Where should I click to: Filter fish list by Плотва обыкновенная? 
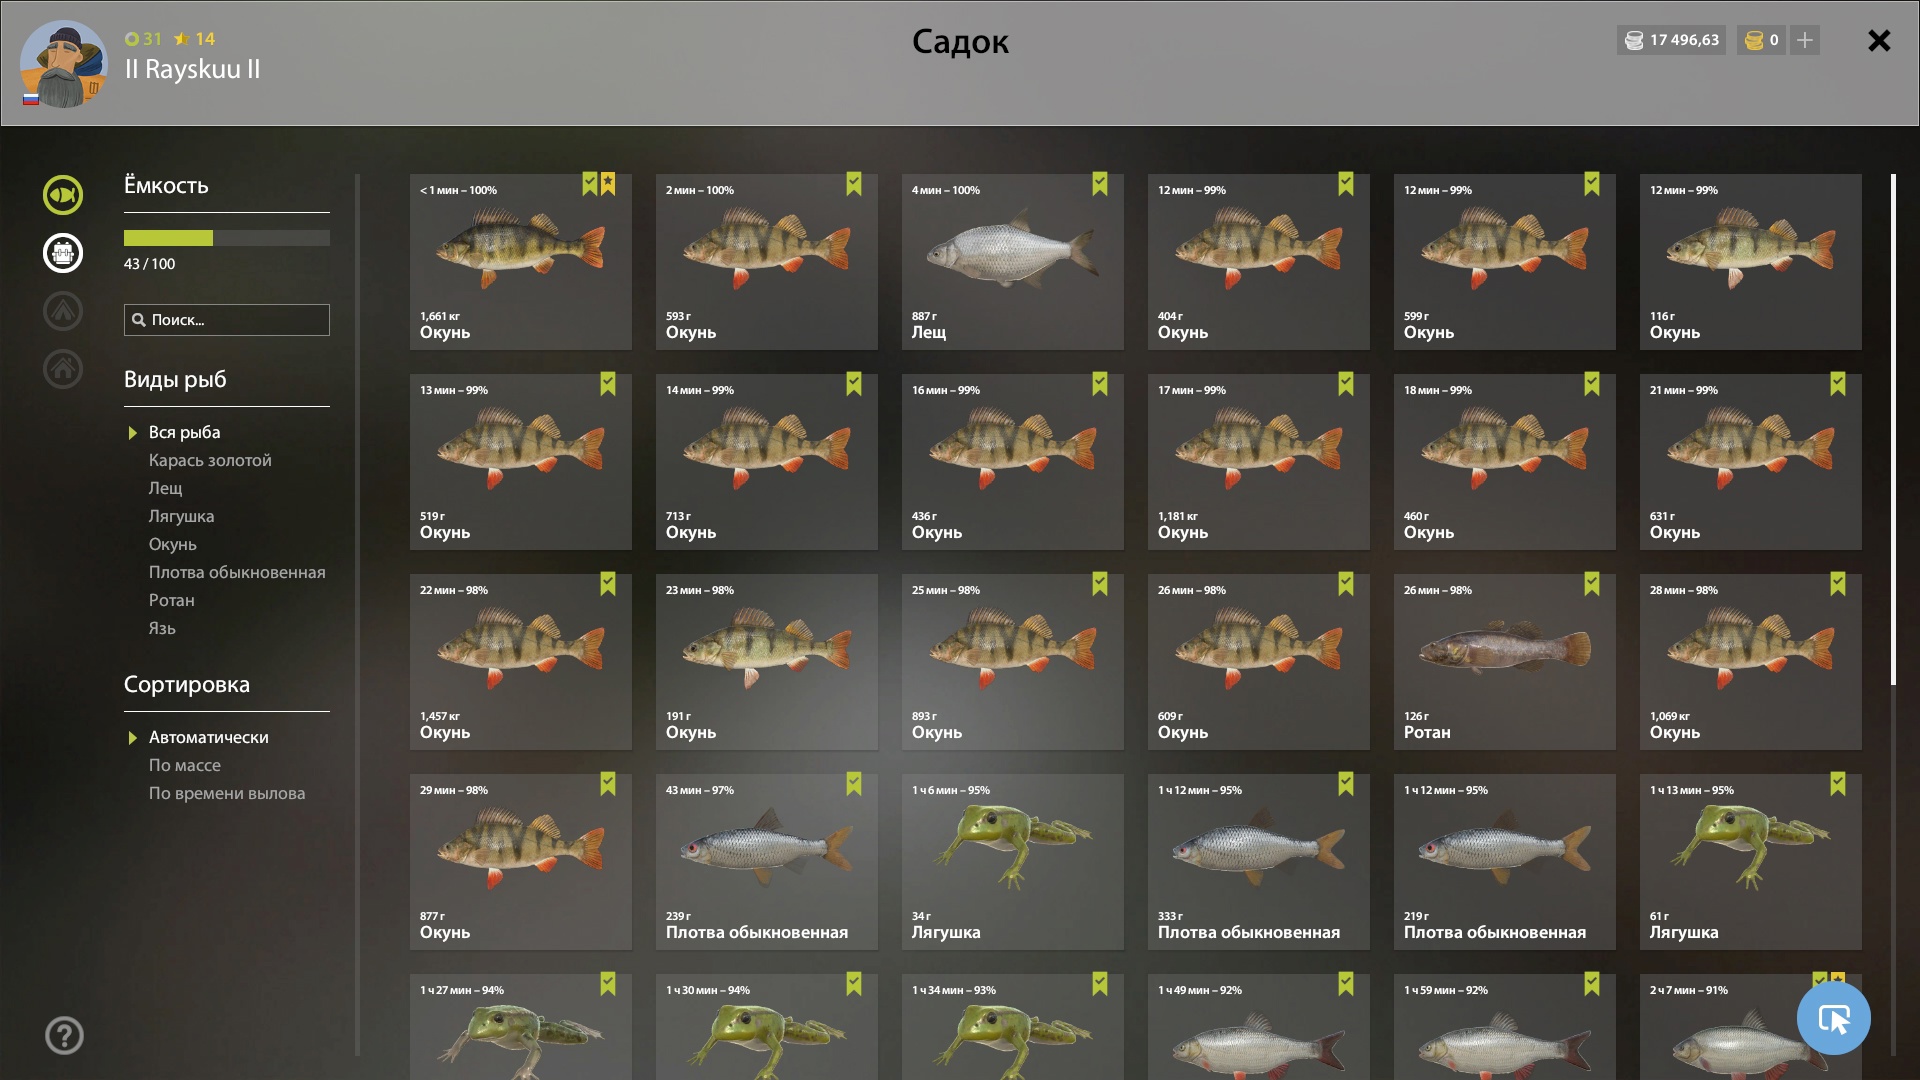pyautogui.click(x=237, y=572)
